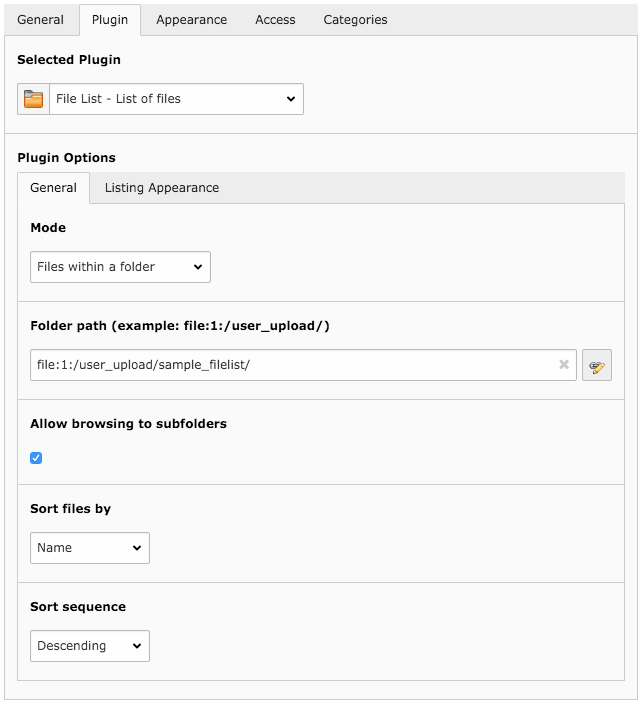Screen dimensions: 642x703
Task: Click the folder icon beside Selected Plugin dropdown
Action: tap(33, 99)
